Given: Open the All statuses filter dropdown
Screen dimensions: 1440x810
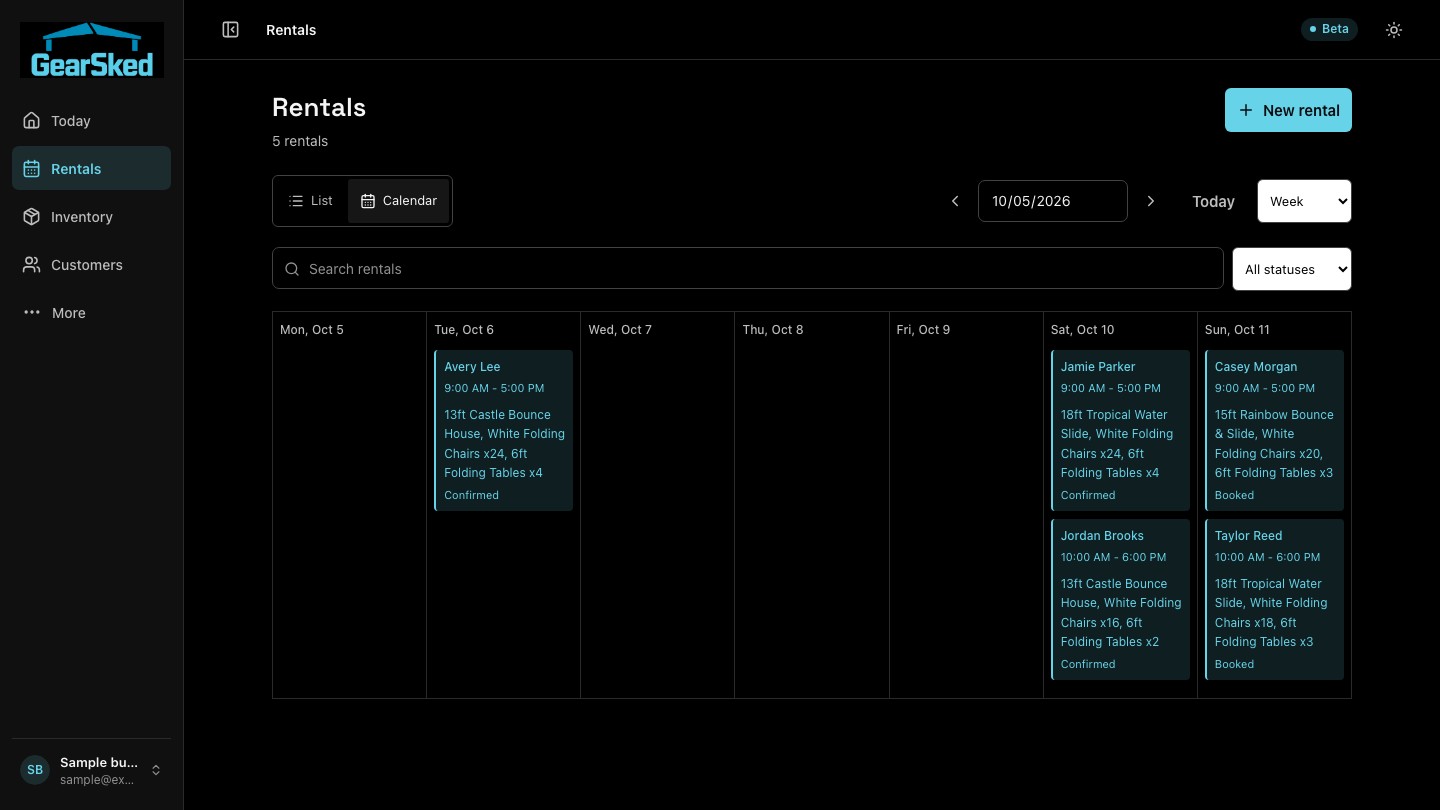Looking at the screenshot, I should click(x=1292, y=269).
